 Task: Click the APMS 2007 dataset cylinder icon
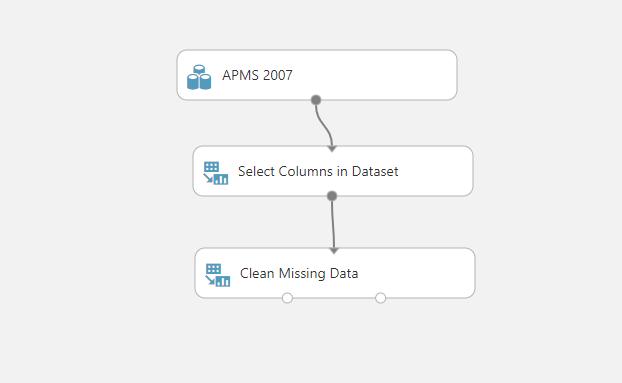pos(199,77)
